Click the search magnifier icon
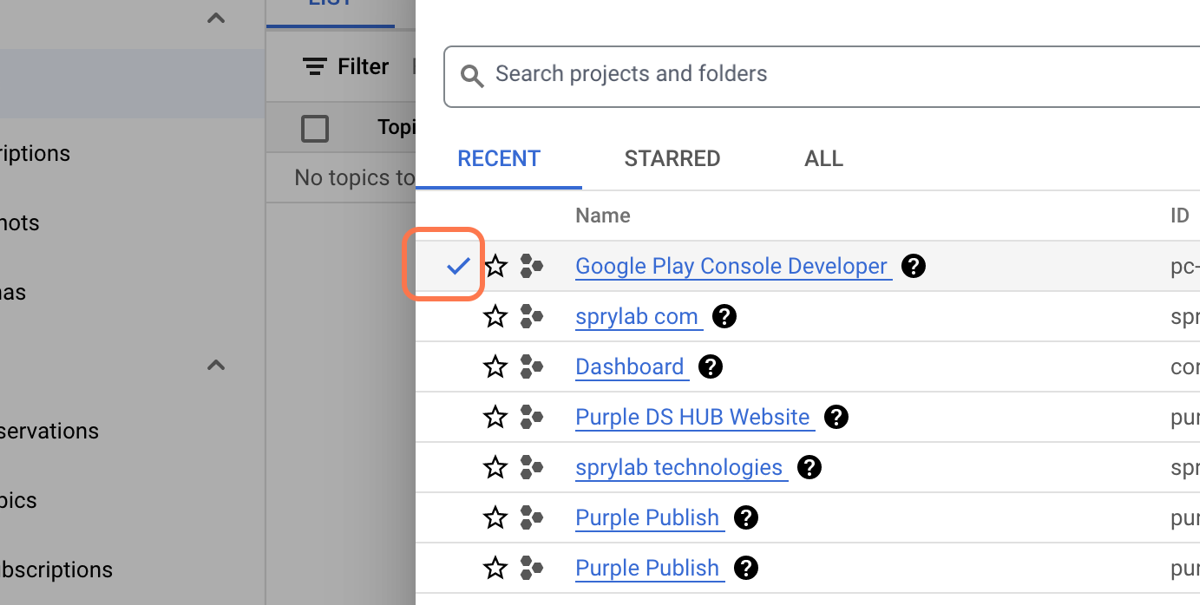This screenshot has width=1200, height=605. 471,75
